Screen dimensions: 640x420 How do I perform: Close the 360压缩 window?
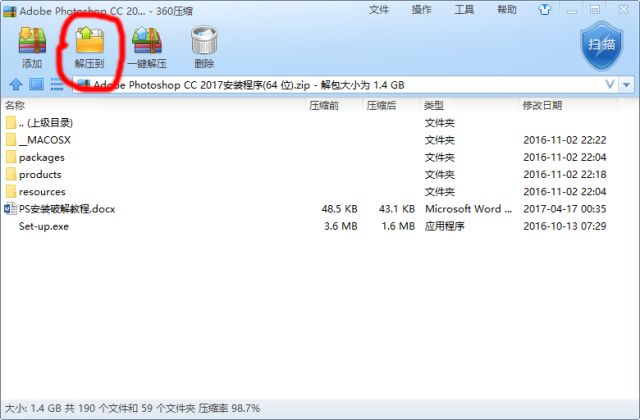623,9
